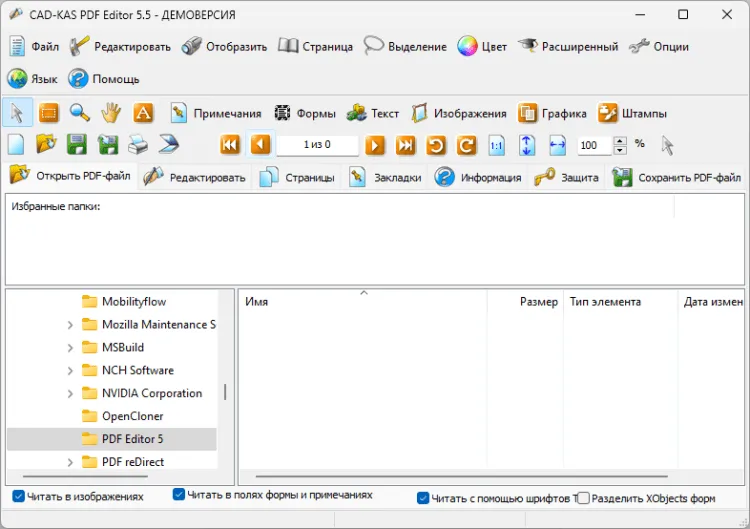Switch to the Страницы tab

click(x=297, y=177)
